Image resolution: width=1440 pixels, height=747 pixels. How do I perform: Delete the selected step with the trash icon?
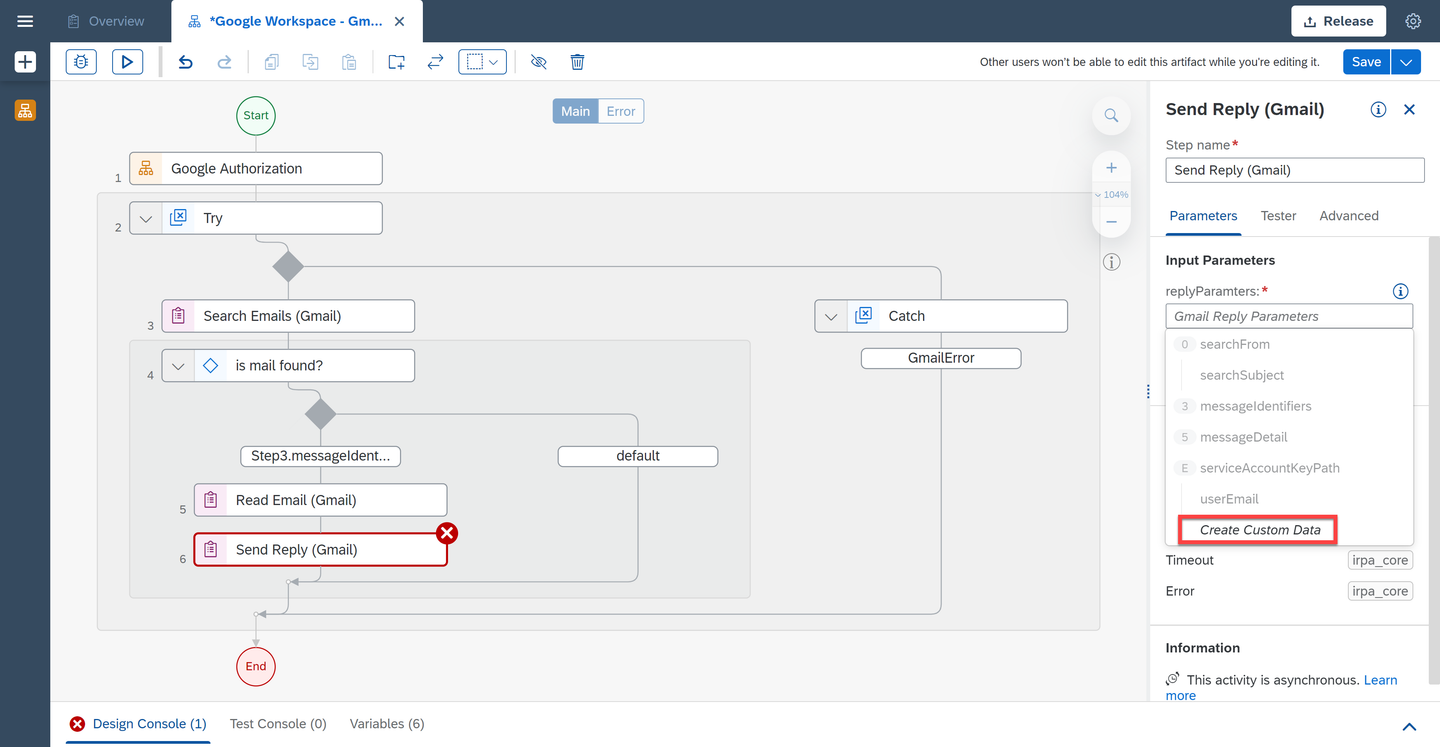pos(577,62)
